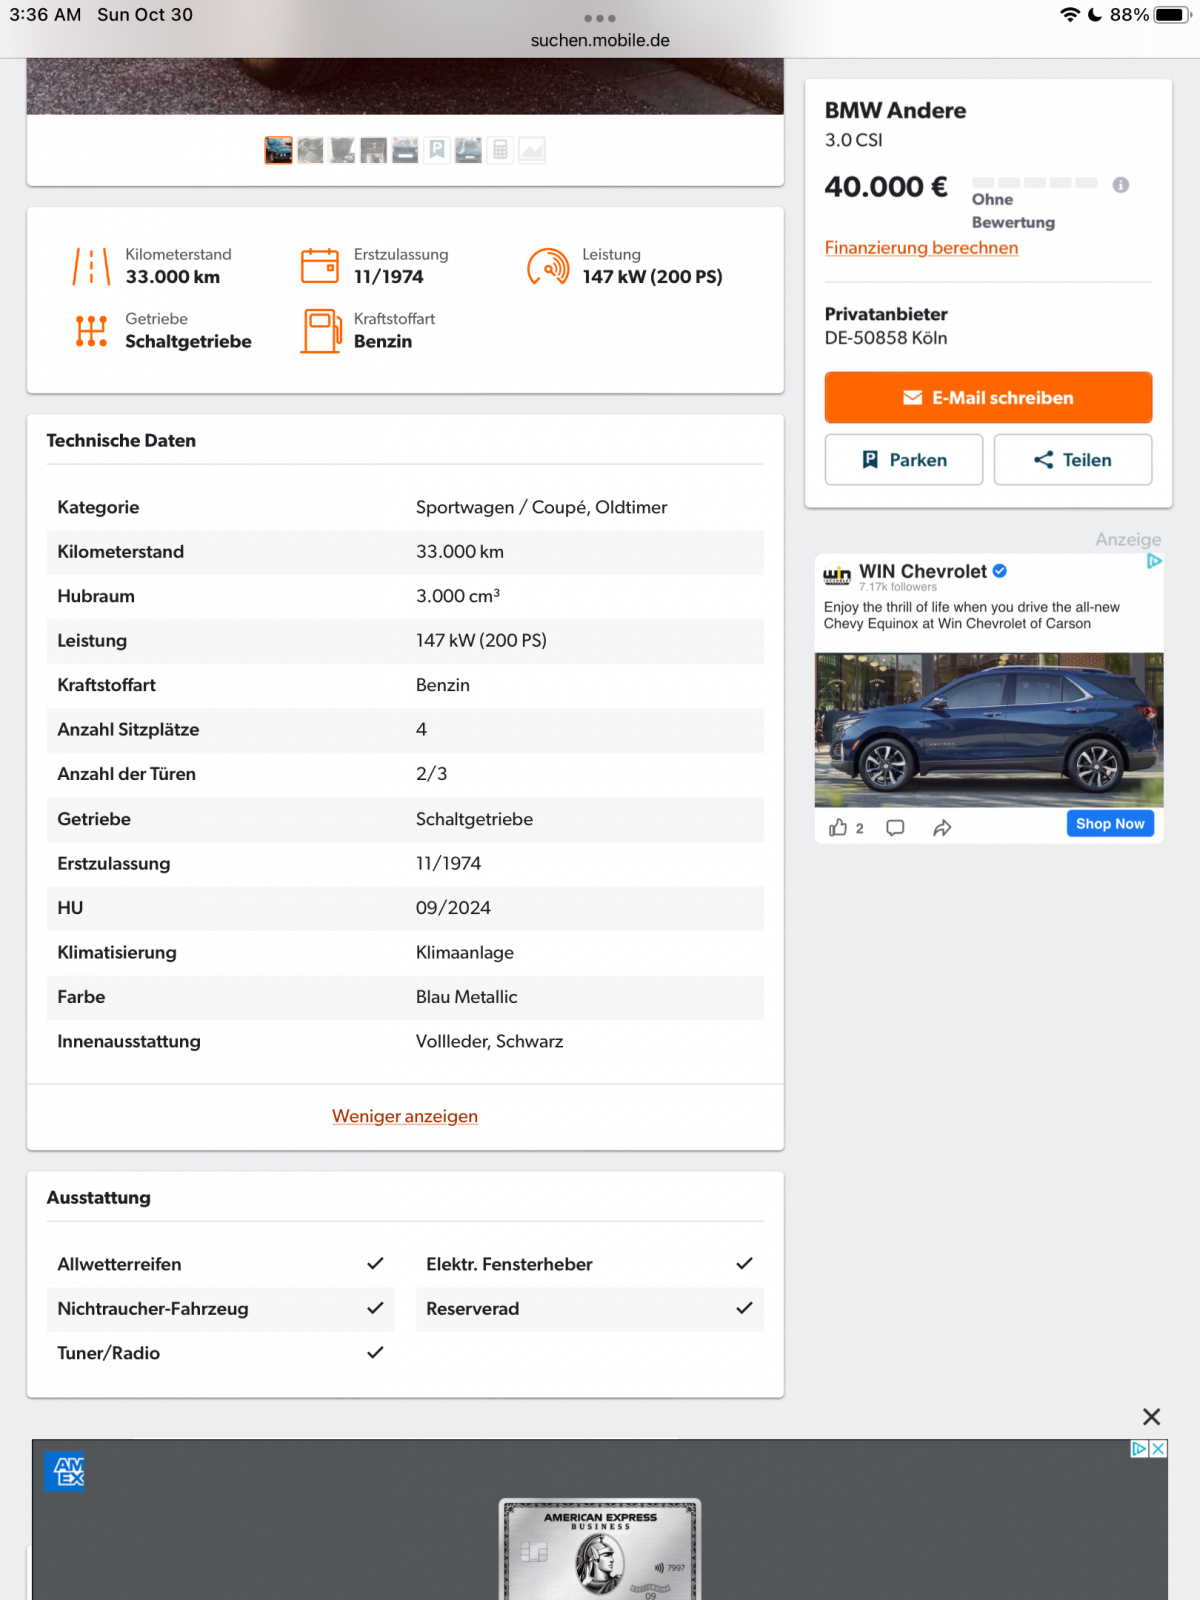
Task: Tap the rating info icon beside the price
Action: click(x=1121, y=185)
